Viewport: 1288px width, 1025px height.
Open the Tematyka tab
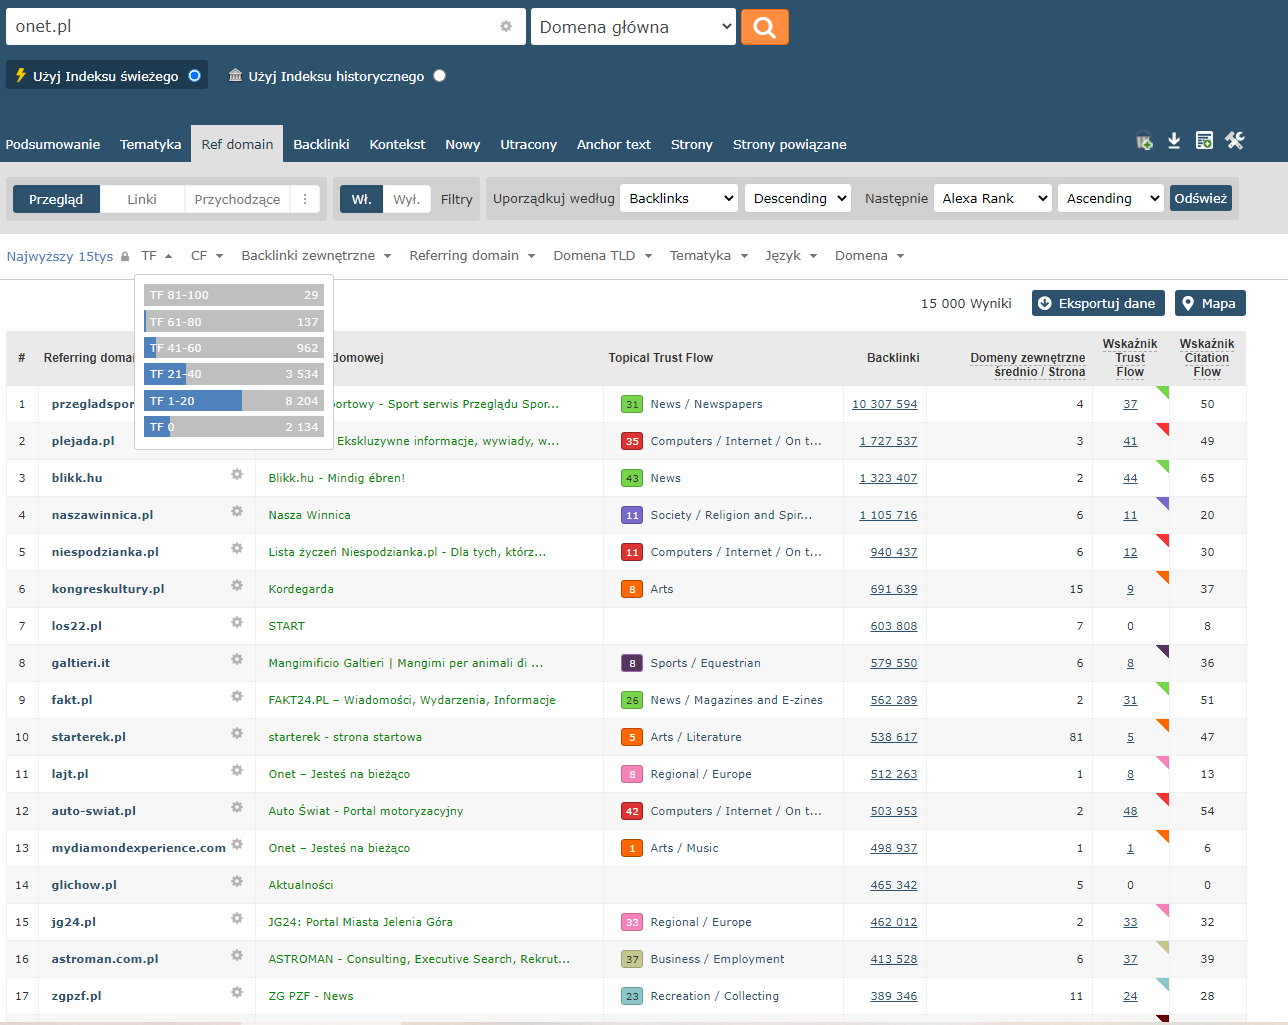coord(151,144)
